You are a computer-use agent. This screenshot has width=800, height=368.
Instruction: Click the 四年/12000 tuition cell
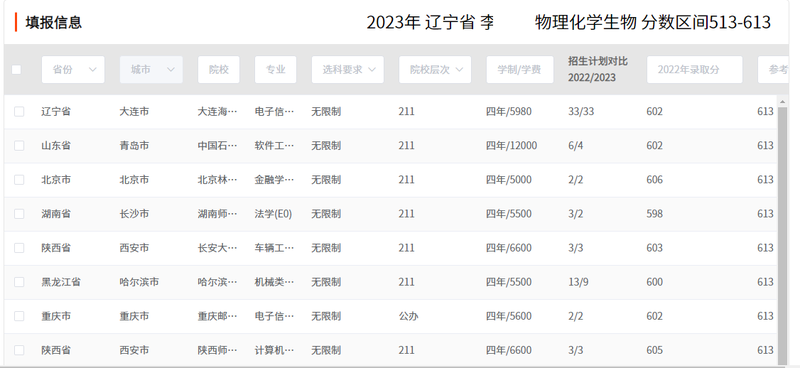point(511,145)
